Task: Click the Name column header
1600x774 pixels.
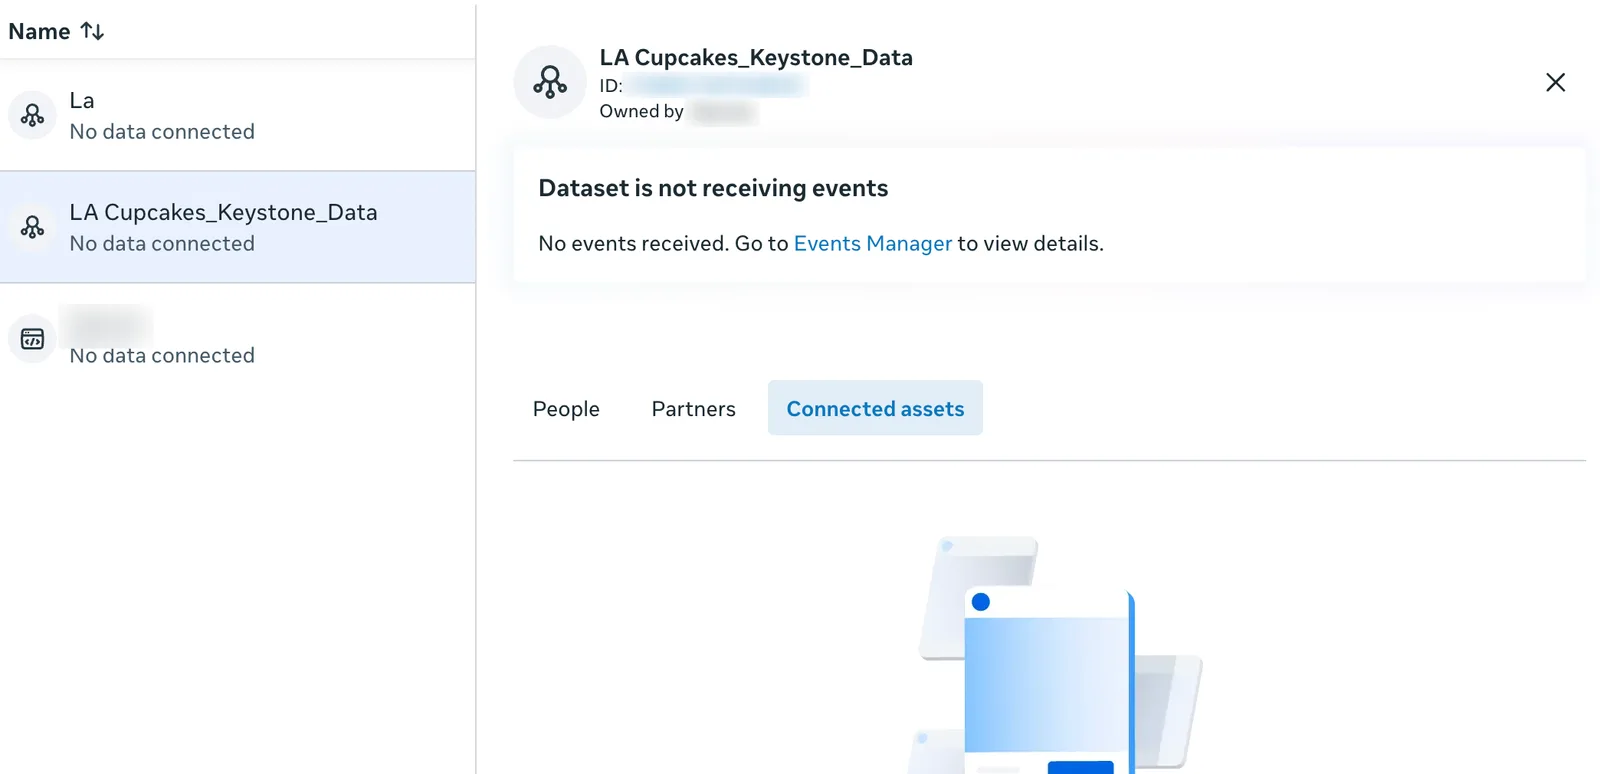Action: click(x=39, y=31)
